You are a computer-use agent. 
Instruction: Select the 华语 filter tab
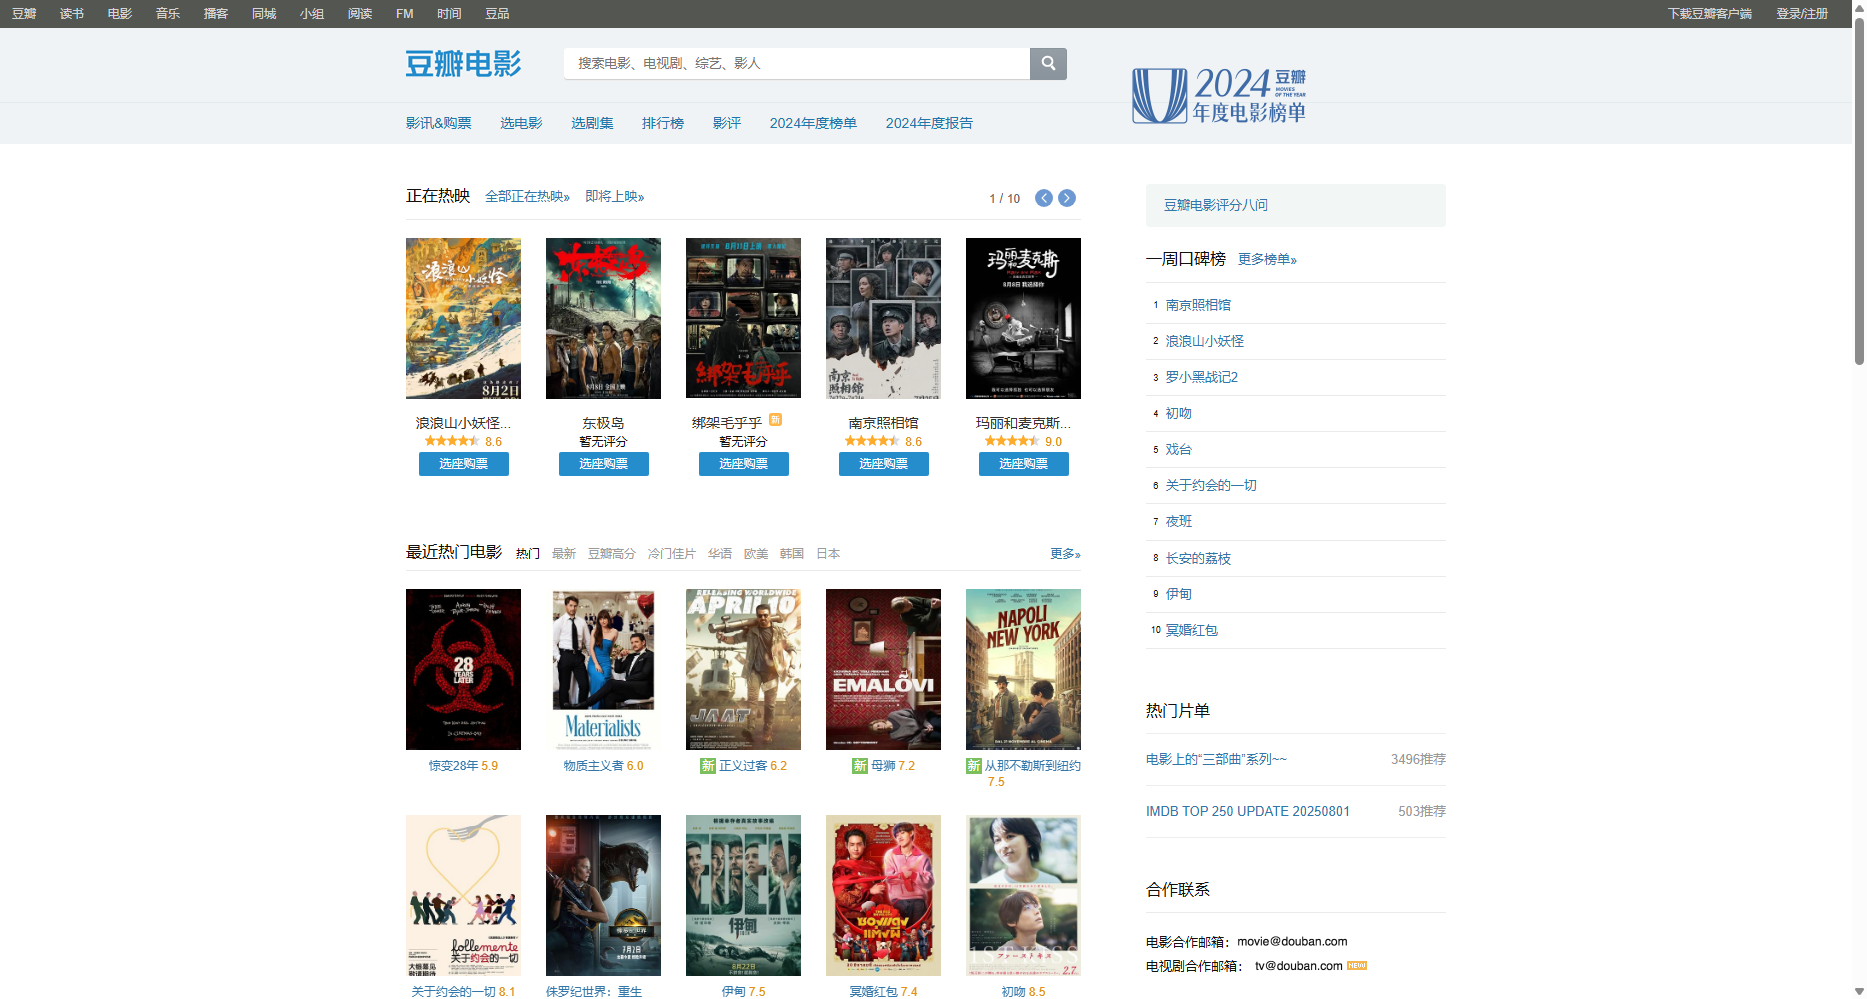(720, 554)
